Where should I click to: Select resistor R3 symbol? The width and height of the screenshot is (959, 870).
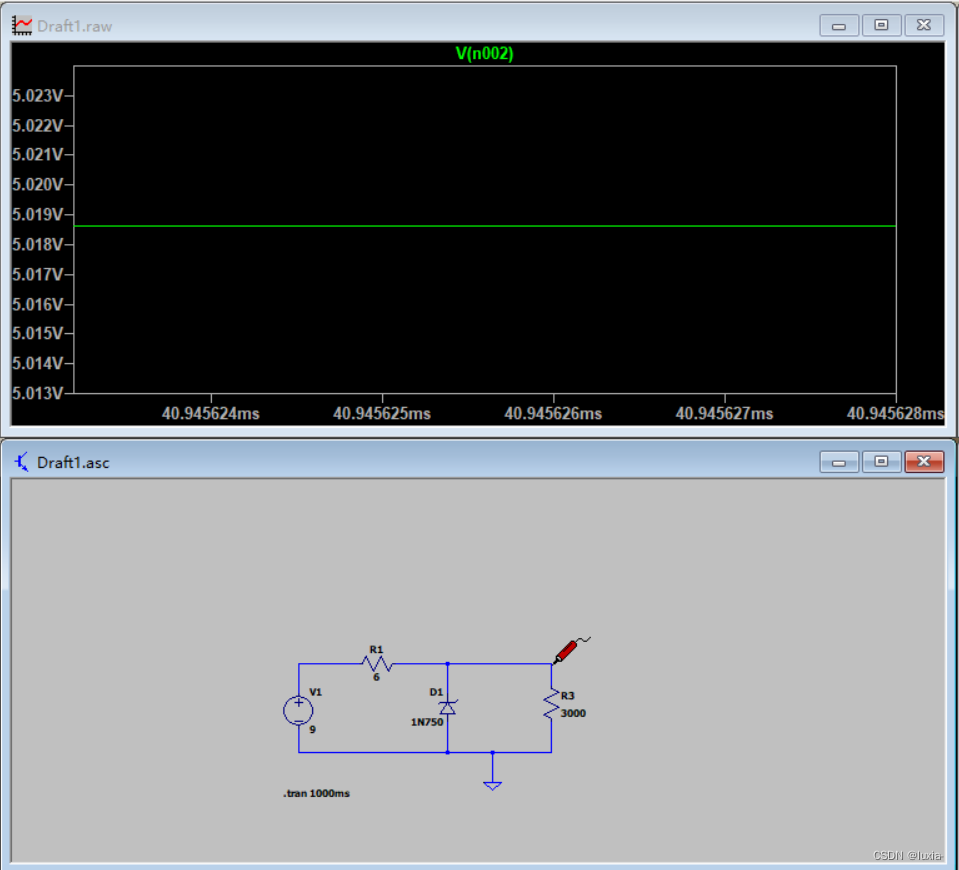tap(551, 704)
